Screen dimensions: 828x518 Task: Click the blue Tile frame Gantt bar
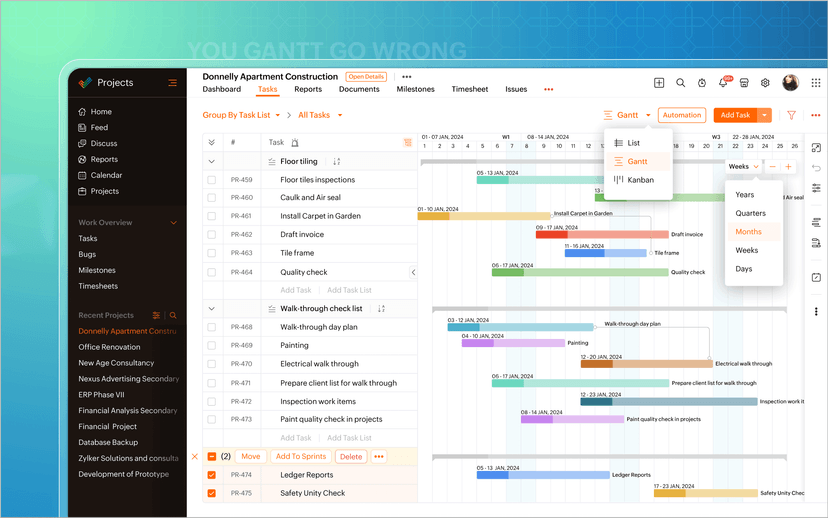606,253
